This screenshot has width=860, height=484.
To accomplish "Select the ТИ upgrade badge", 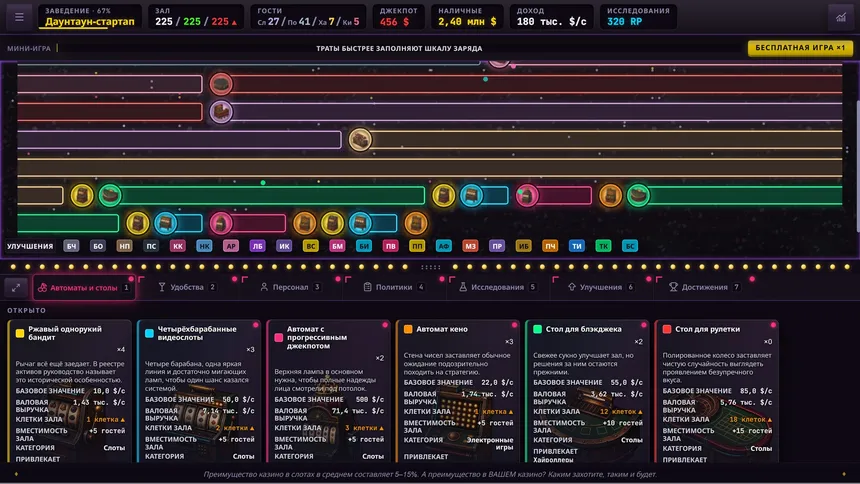I will click(576, 246).
